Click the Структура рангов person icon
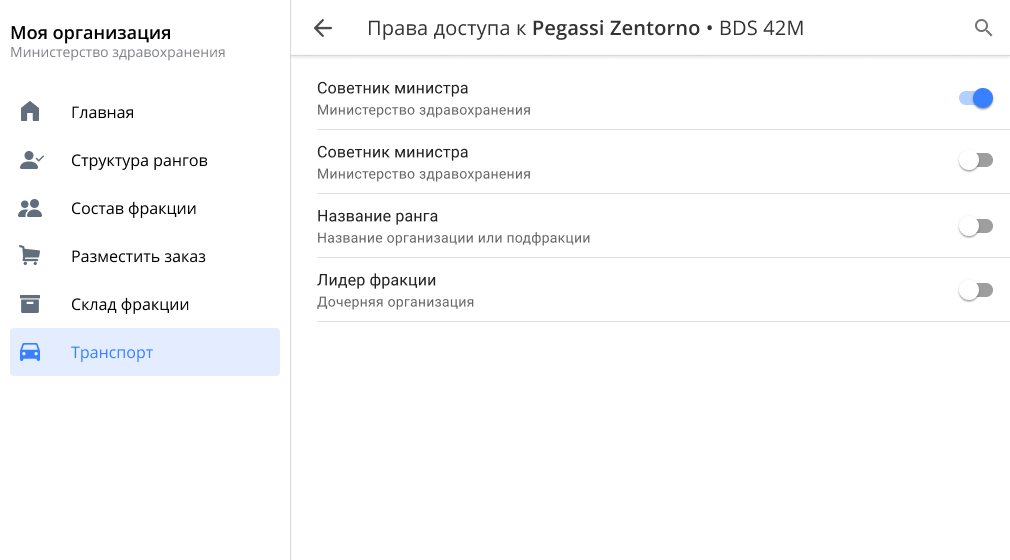Image resolution: width=1010 pixels, height=560 pixels. pyautogui.click(x=31, y=160)
